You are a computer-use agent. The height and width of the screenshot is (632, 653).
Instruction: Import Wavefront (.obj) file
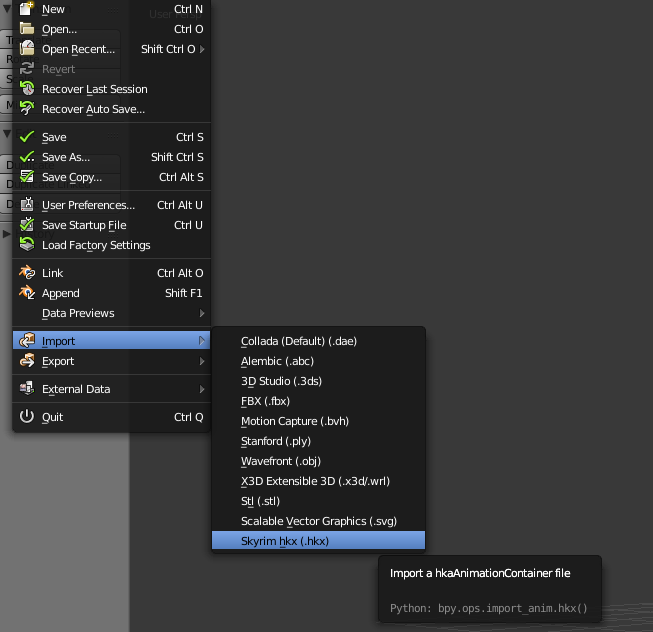[x=319, y=461]
